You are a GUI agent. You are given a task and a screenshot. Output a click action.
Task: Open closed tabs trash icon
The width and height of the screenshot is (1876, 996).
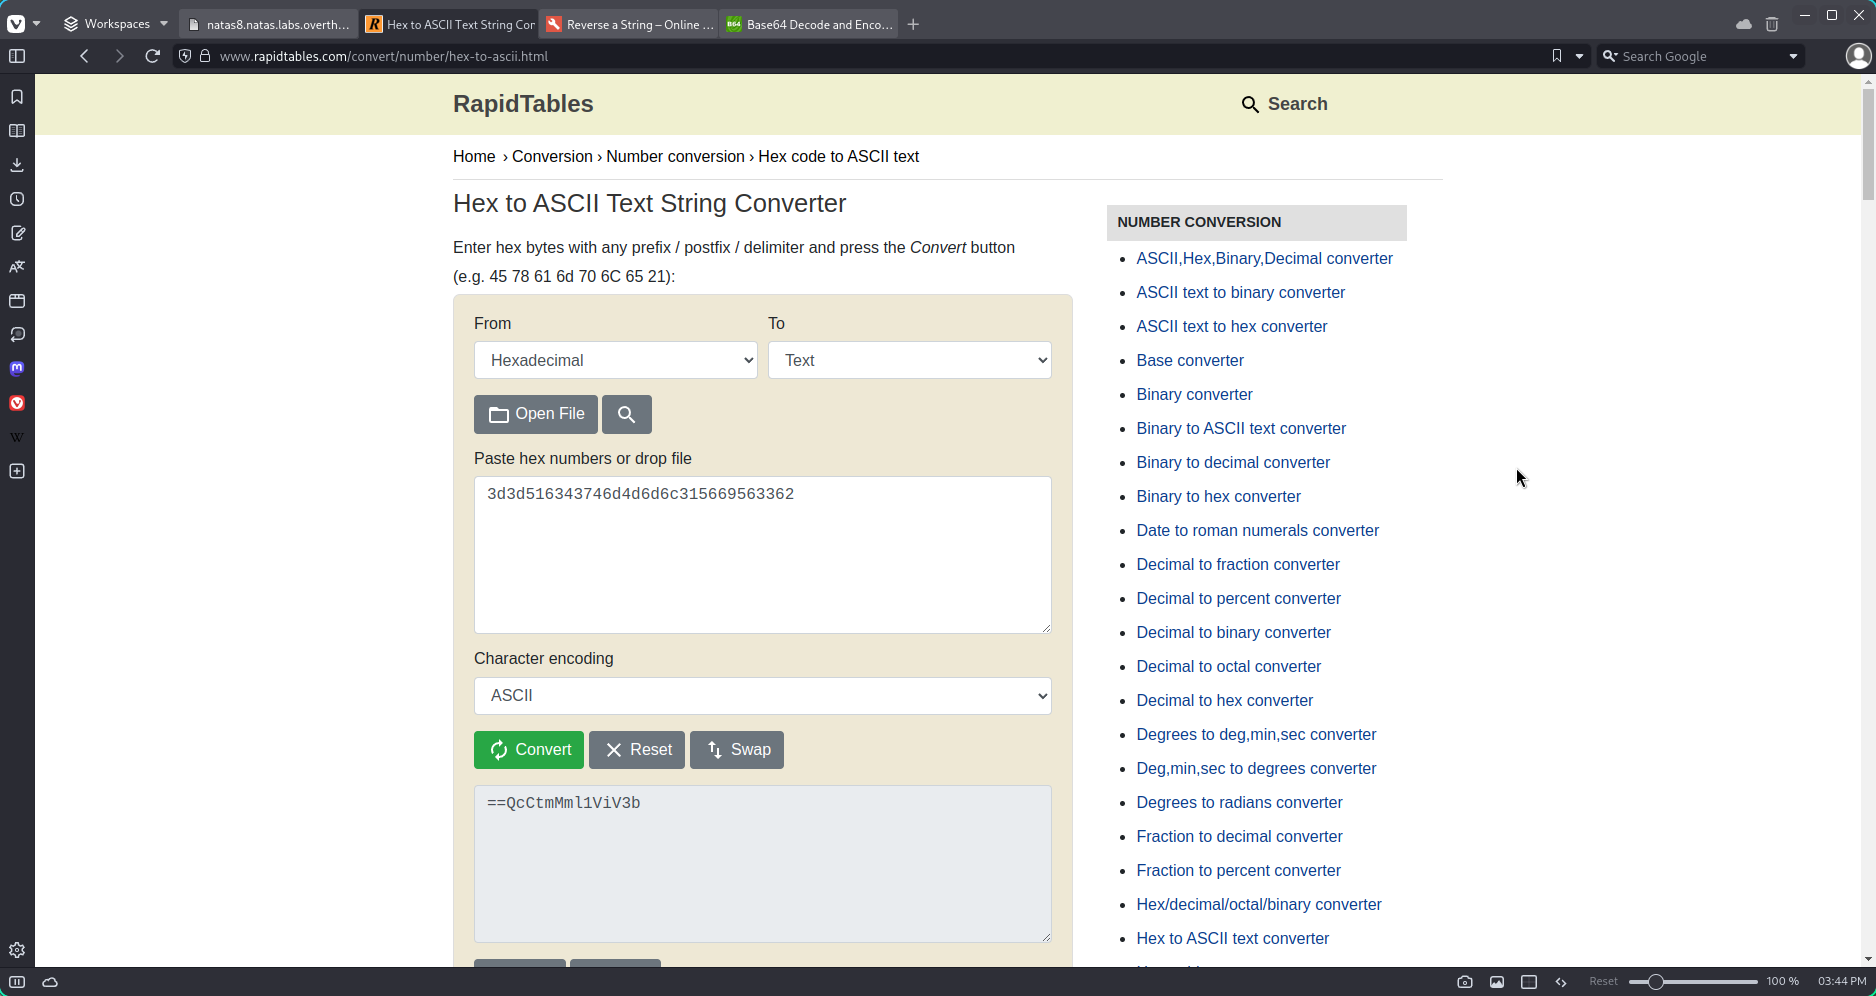pos(1772,24)
